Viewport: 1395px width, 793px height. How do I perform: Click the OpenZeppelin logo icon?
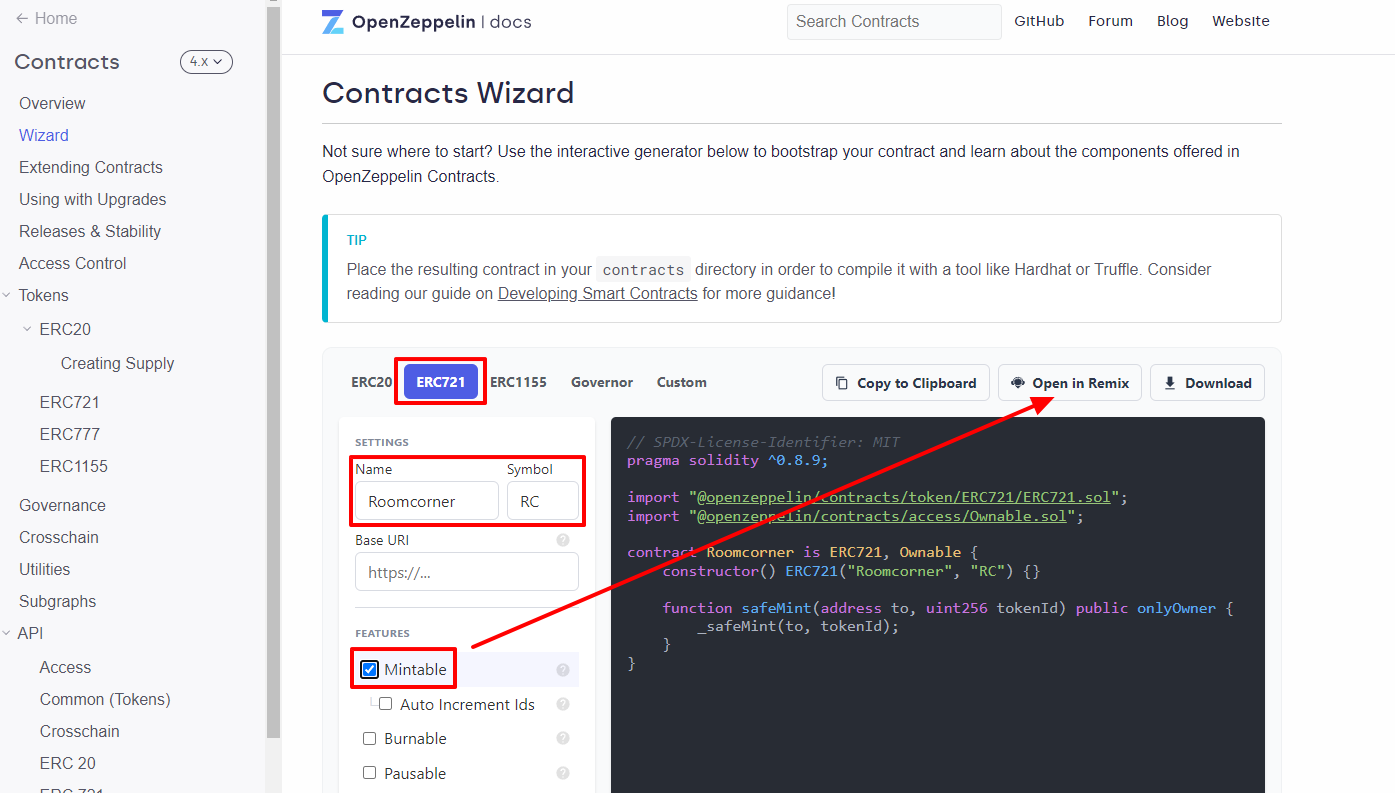[333, 22]
